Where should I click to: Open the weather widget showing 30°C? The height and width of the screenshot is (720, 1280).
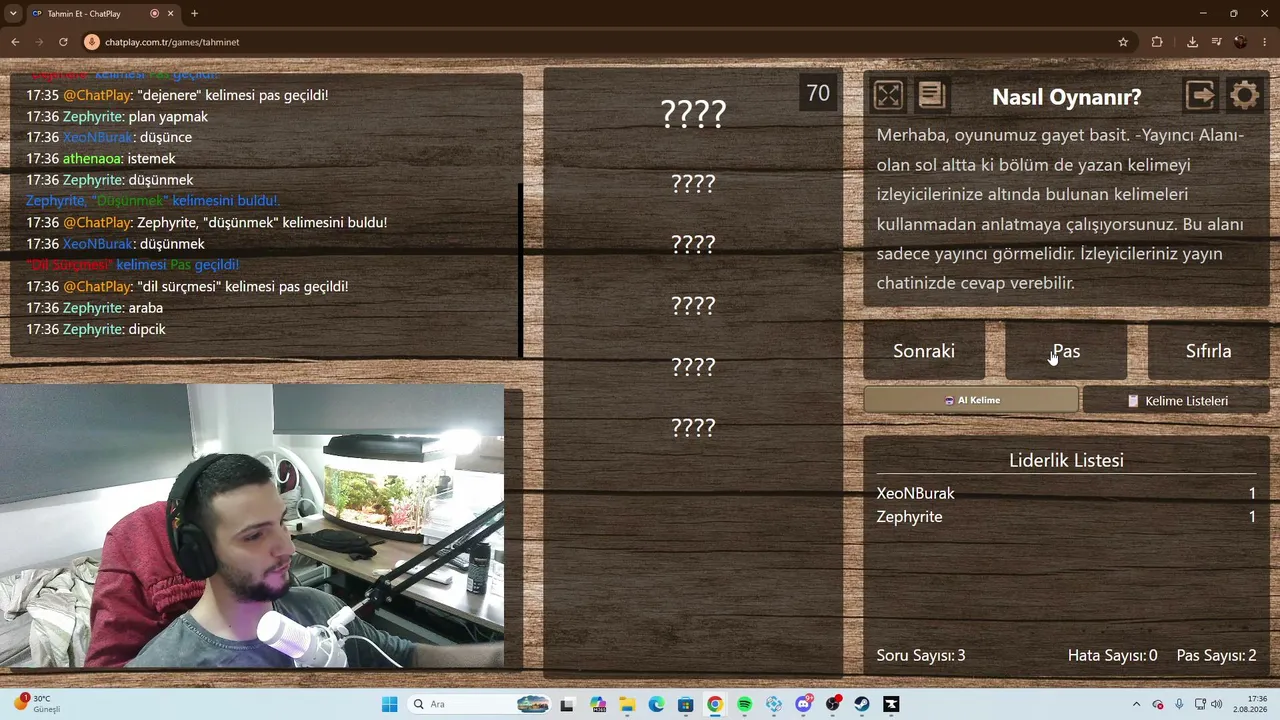(38, 704)
